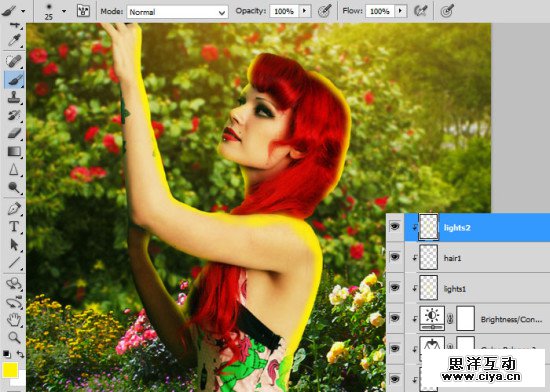
Task: Select the Hand tool
Action: (x=14, y=319)
